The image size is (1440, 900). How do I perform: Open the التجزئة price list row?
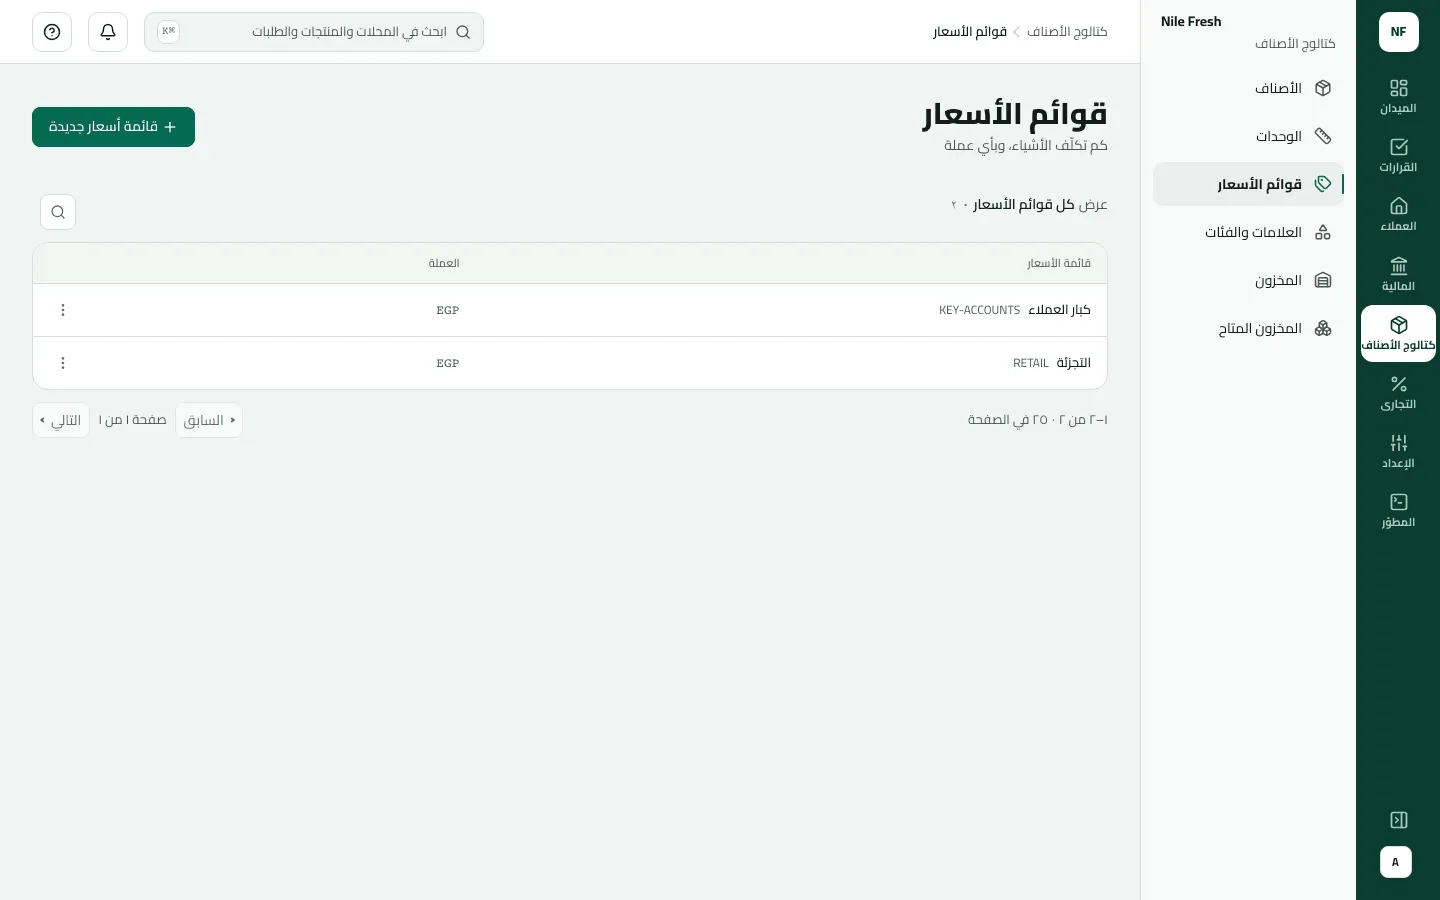[x=570, y=363]
